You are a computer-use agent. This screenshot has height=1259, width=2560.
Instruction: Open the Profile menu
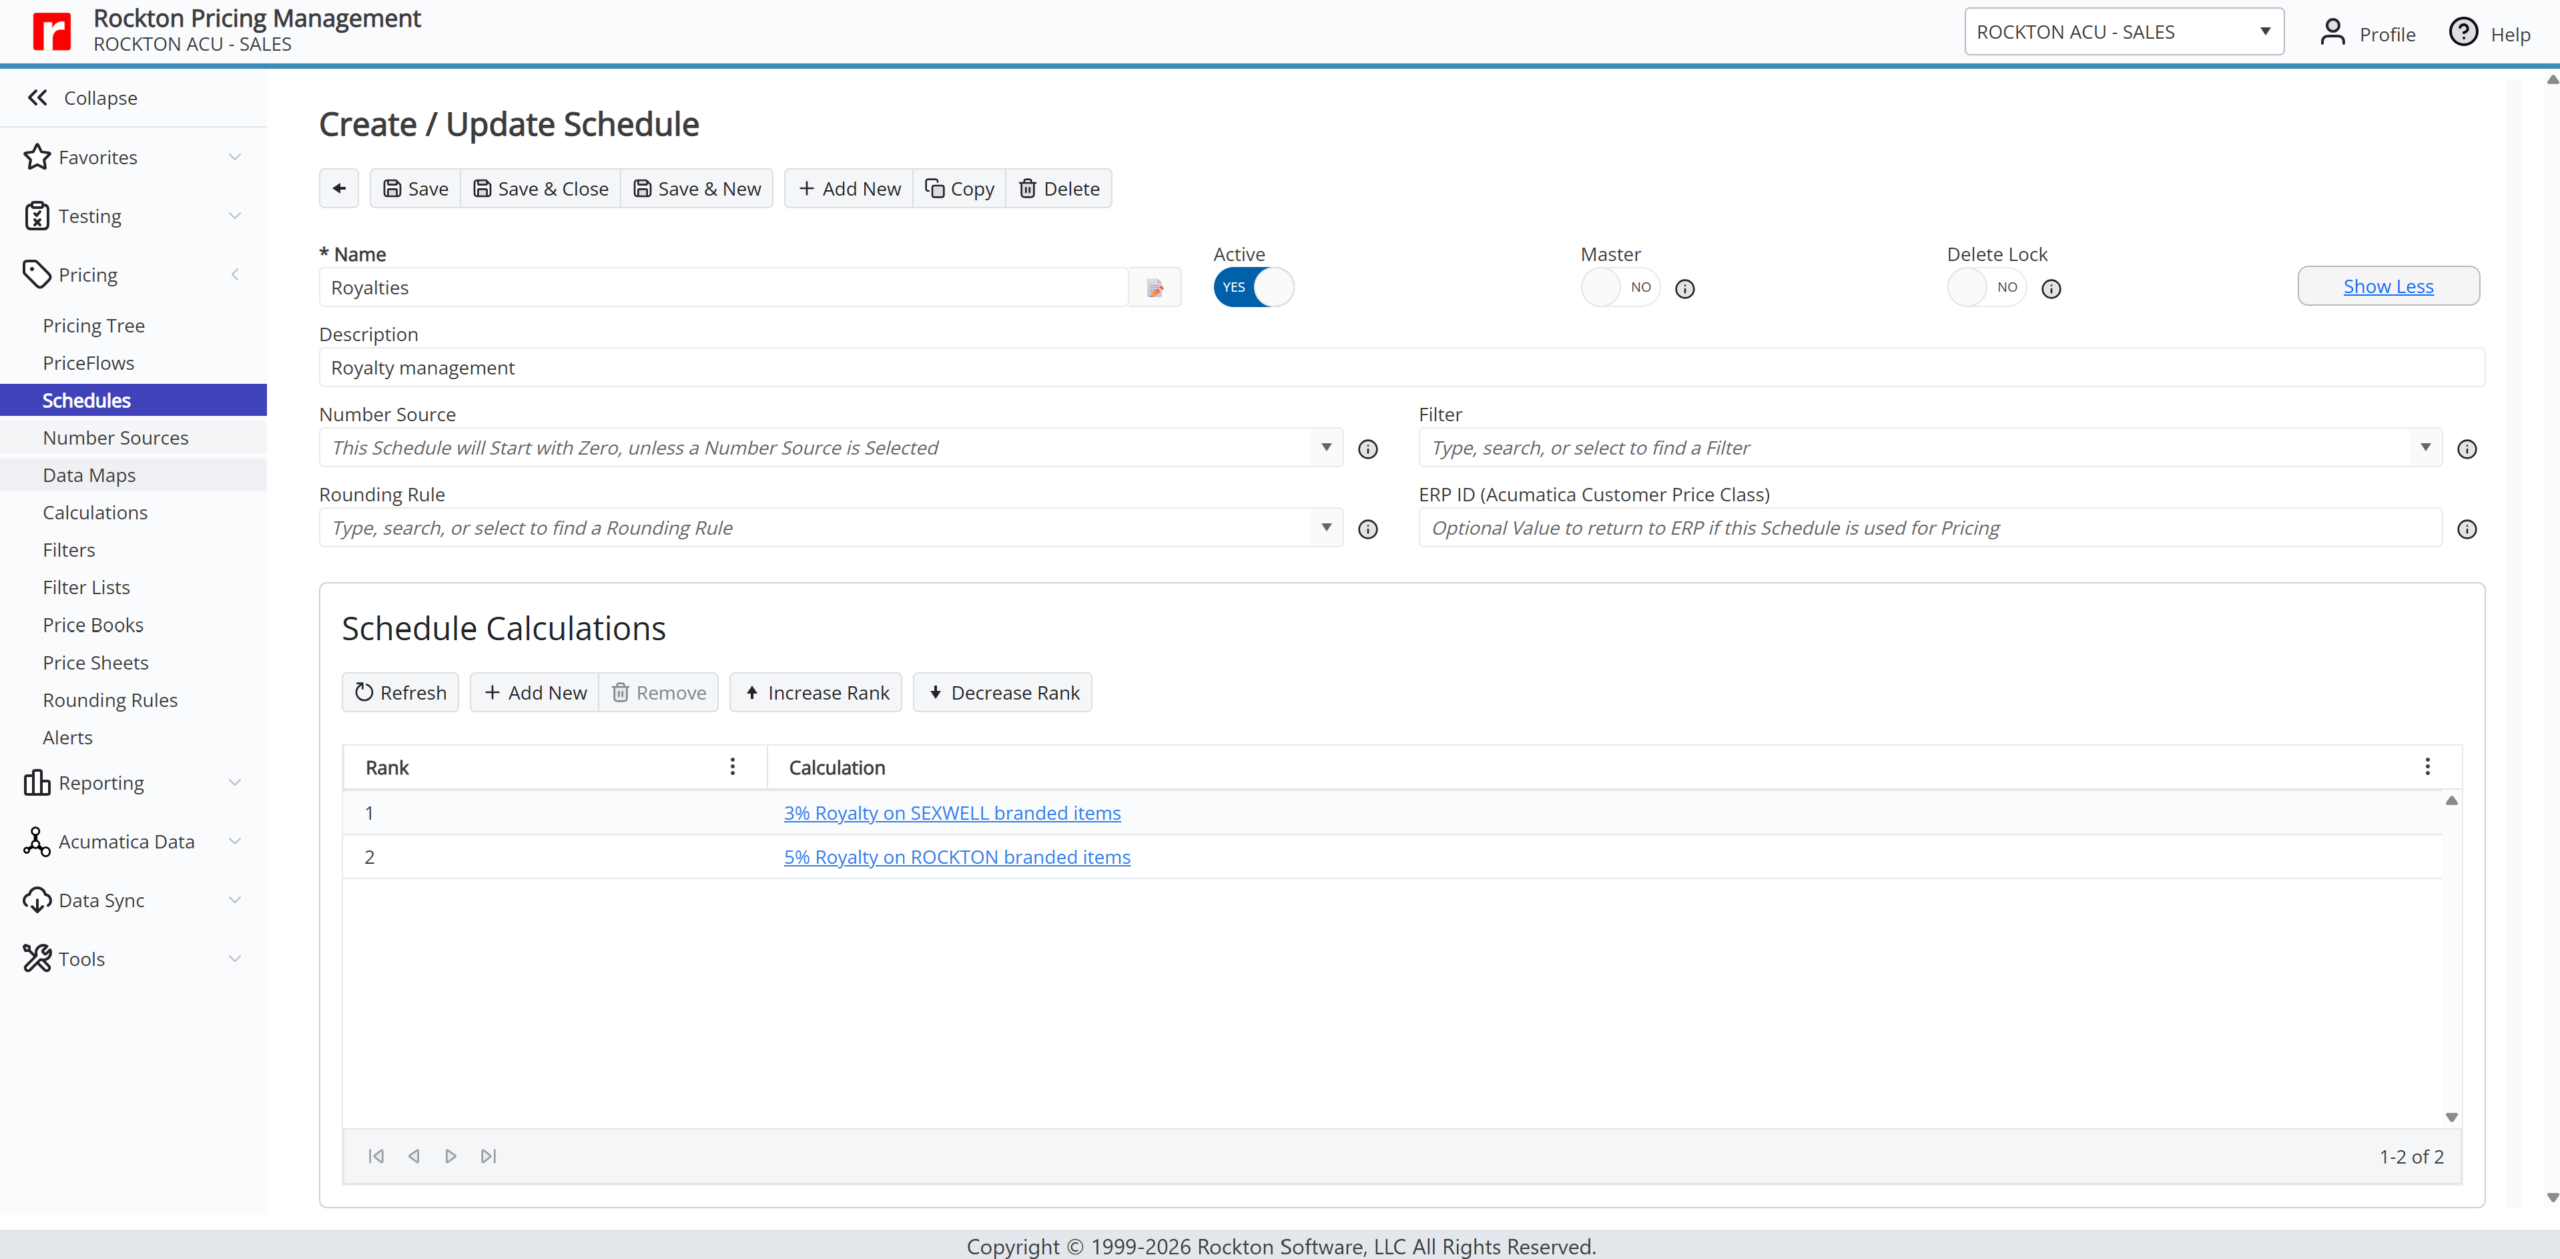coord(2368,33)
